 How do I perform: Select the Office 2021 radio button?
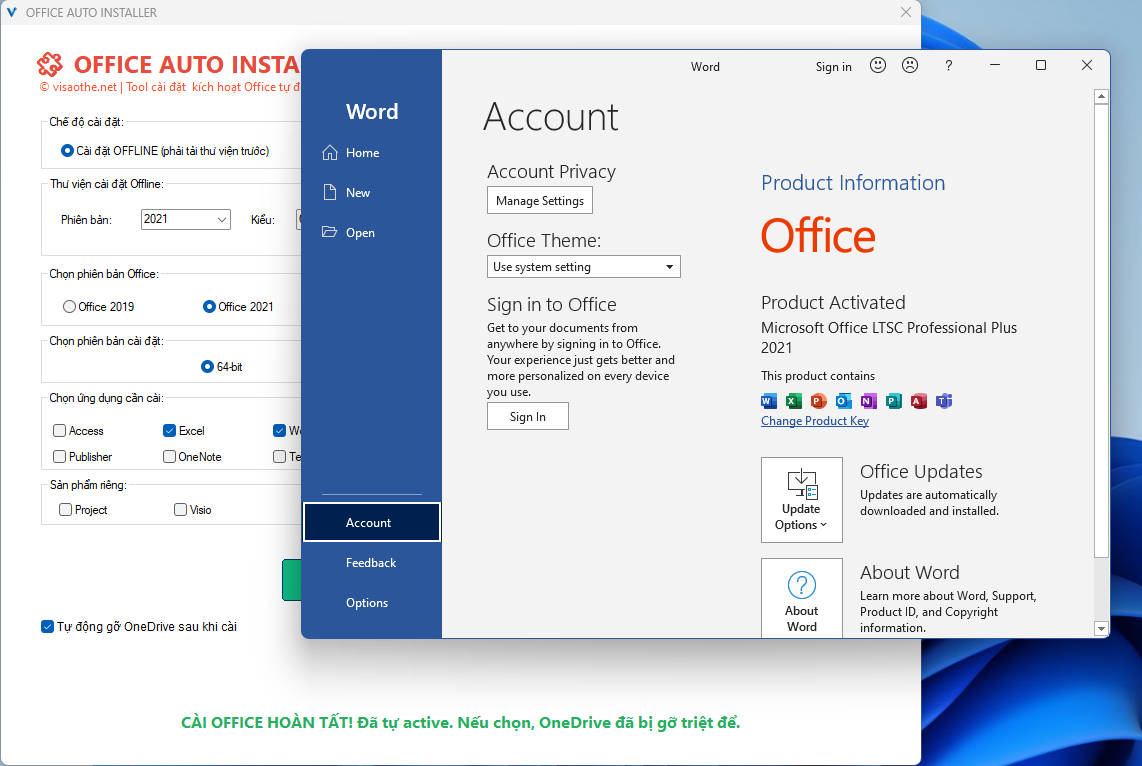[209, 307]
